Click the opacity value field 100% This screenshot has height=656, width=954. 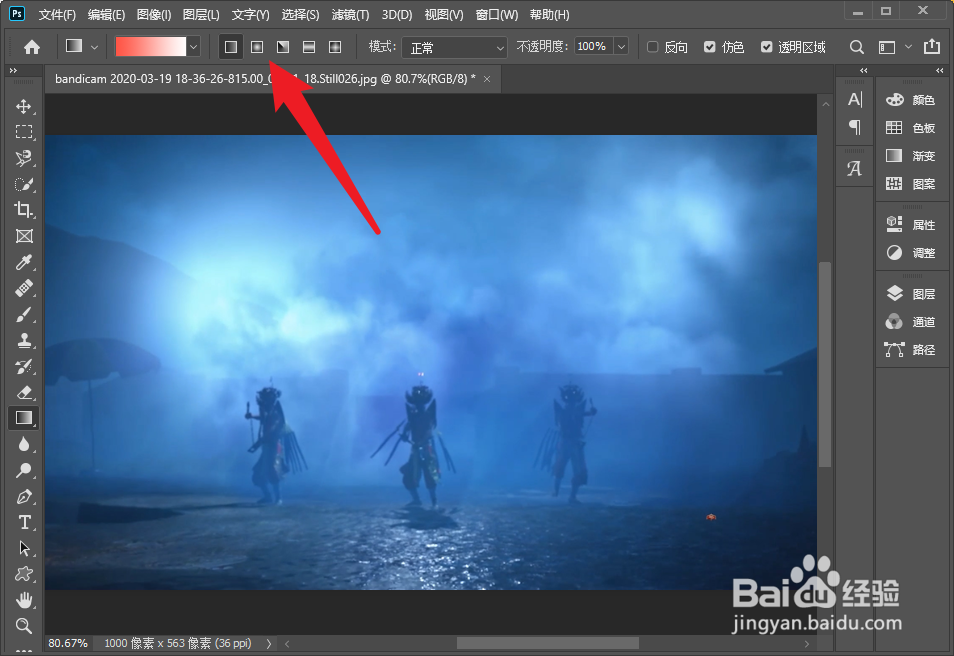pyautogui.click(x=593, y=46)
